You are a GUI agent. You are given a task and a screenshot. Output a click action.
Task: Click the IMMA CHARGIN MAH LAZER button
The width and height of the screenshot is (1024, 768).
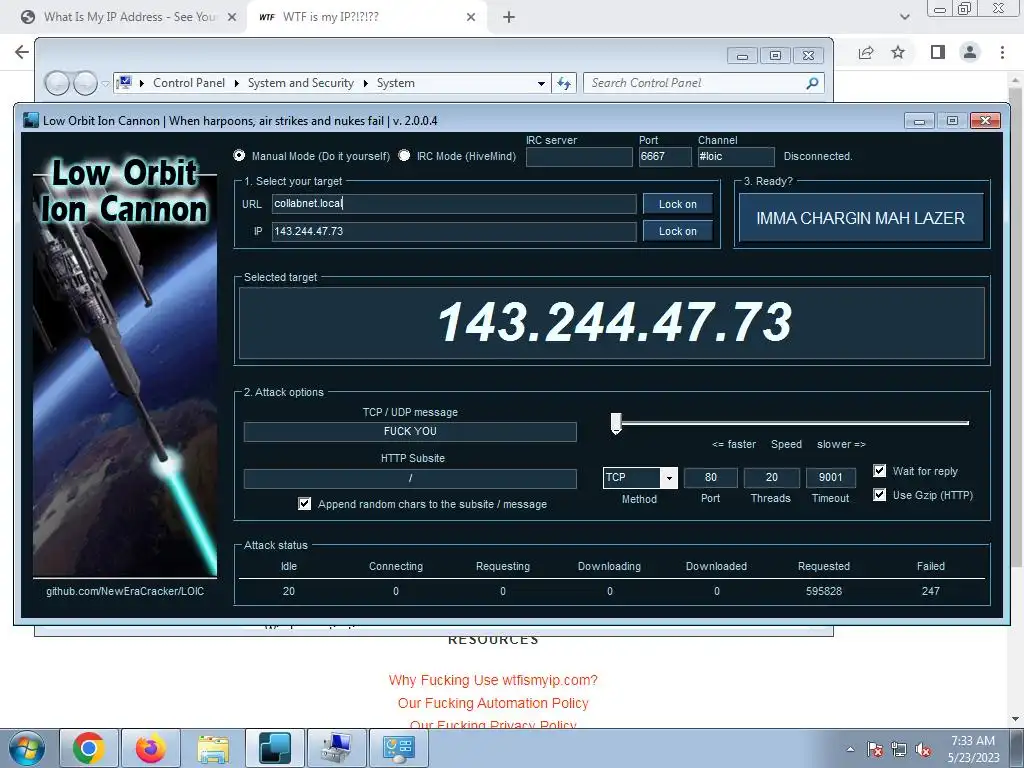[x=861, y=218]
